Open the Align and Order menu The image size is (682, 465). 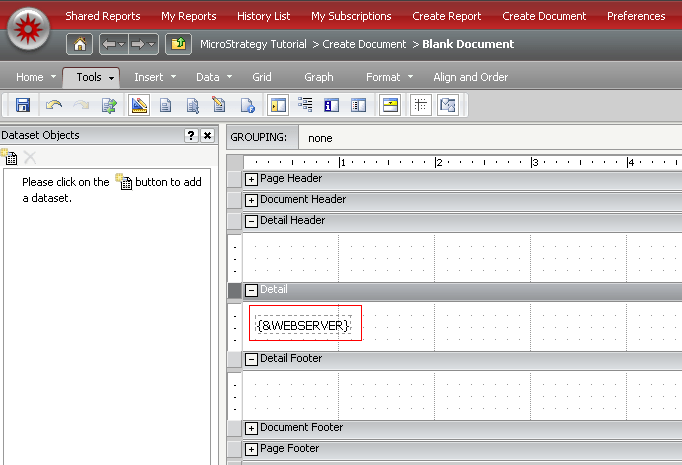470,77
